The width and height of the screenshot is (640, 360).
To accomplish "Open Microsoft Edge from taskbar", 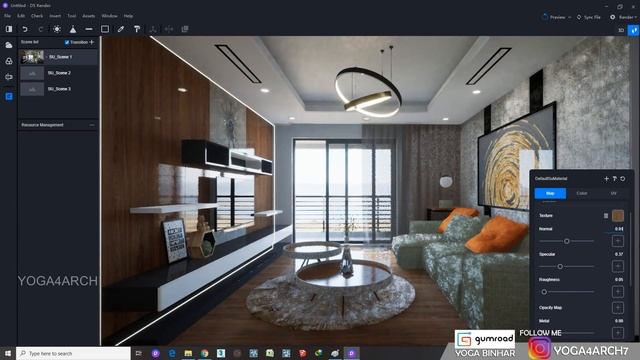I will [x=172, y=353].
